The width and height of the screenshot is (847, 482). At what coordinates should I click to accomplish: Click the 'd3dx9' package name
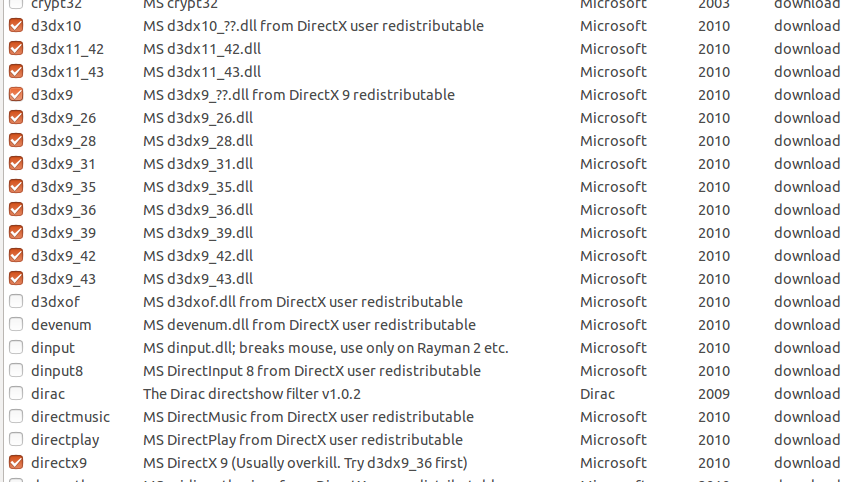pos(52,95)
